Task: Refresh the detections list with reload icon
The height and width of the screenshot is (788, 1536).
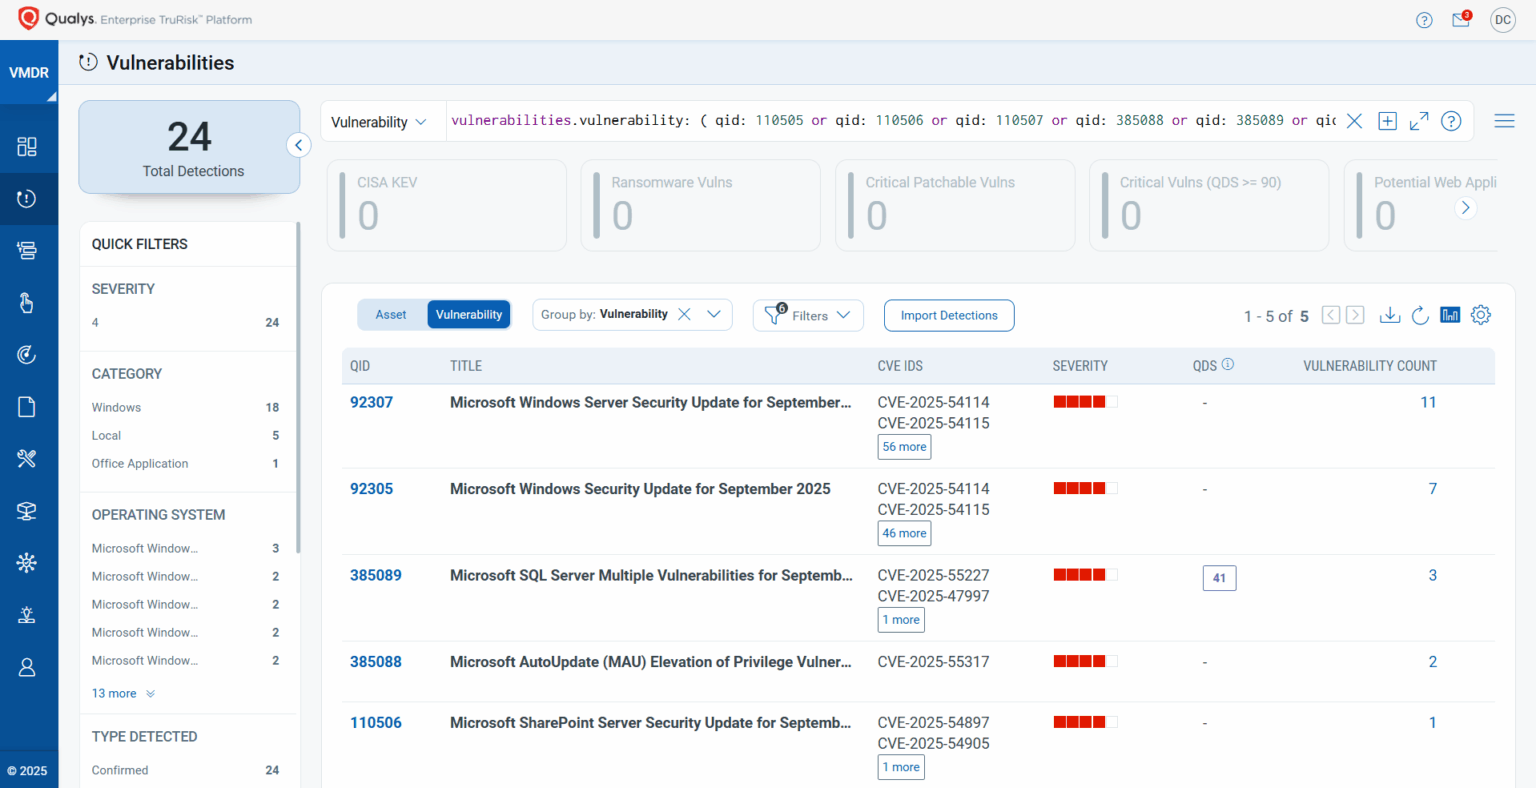Action: (x=1420, y=315)
